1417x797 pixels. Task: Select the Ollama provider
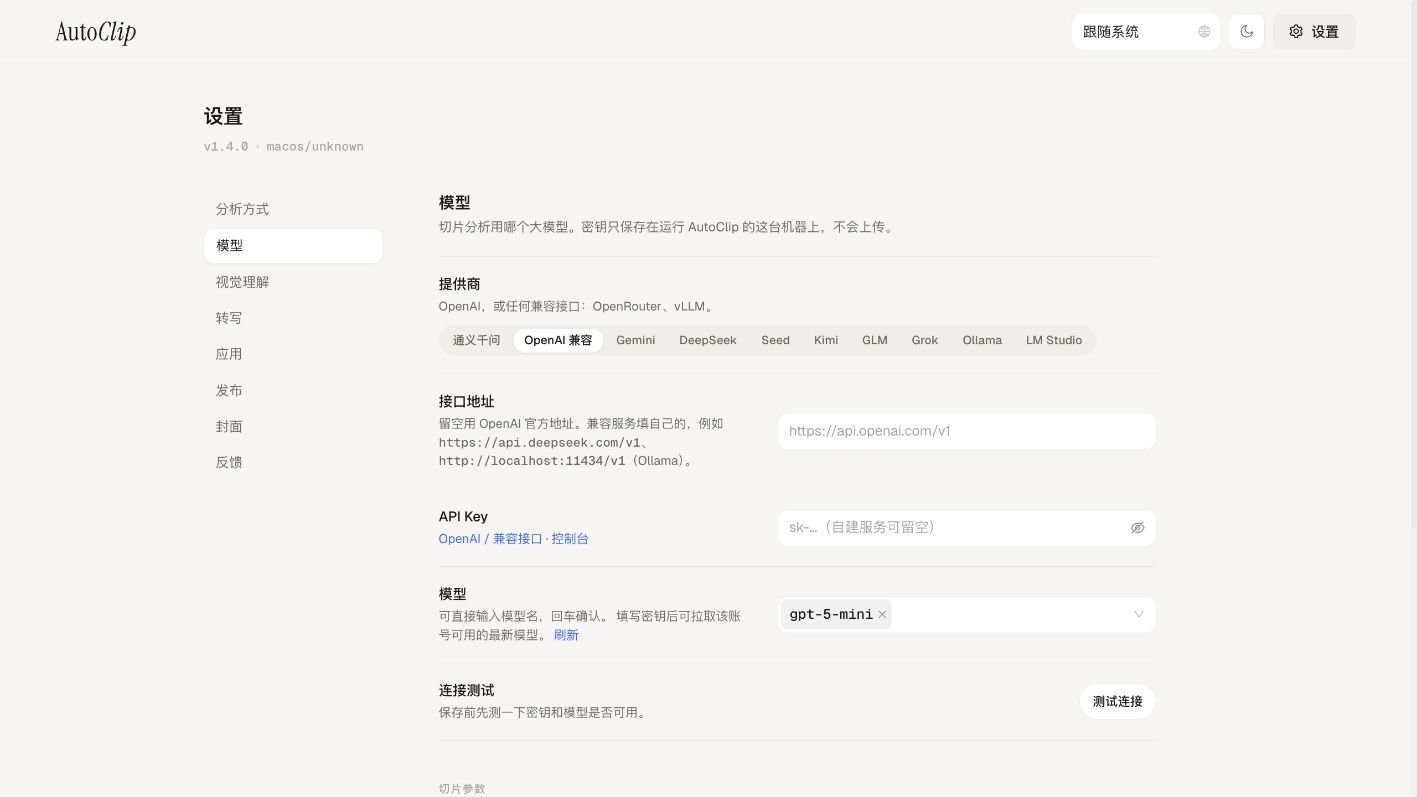982,340
